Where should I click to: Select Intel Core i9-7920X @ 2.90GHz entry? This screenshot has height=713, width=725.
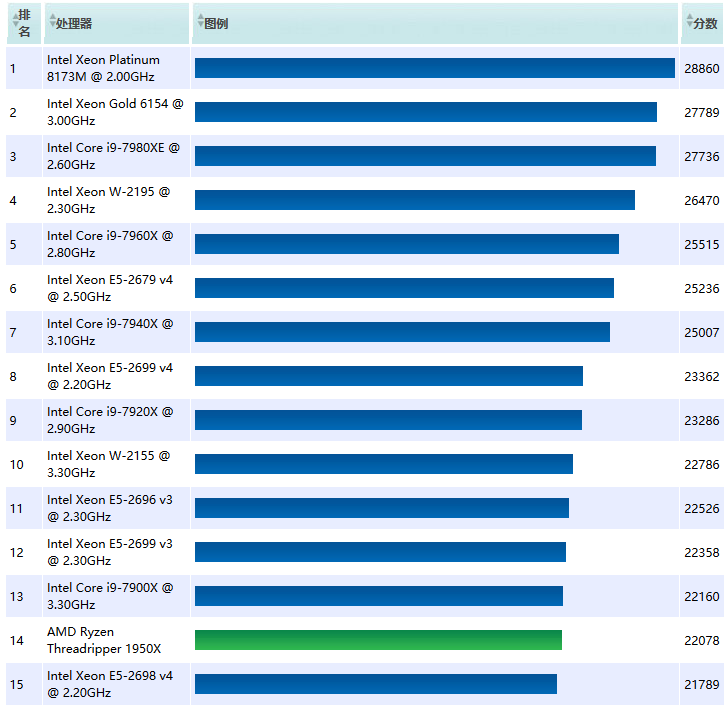(x=110, y=420)
